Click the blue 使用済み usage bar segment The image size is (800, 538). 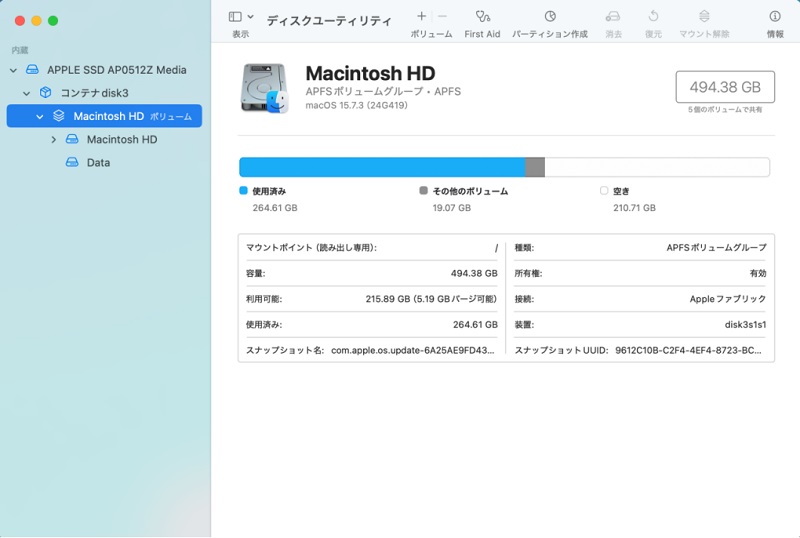tap(382, 167)
